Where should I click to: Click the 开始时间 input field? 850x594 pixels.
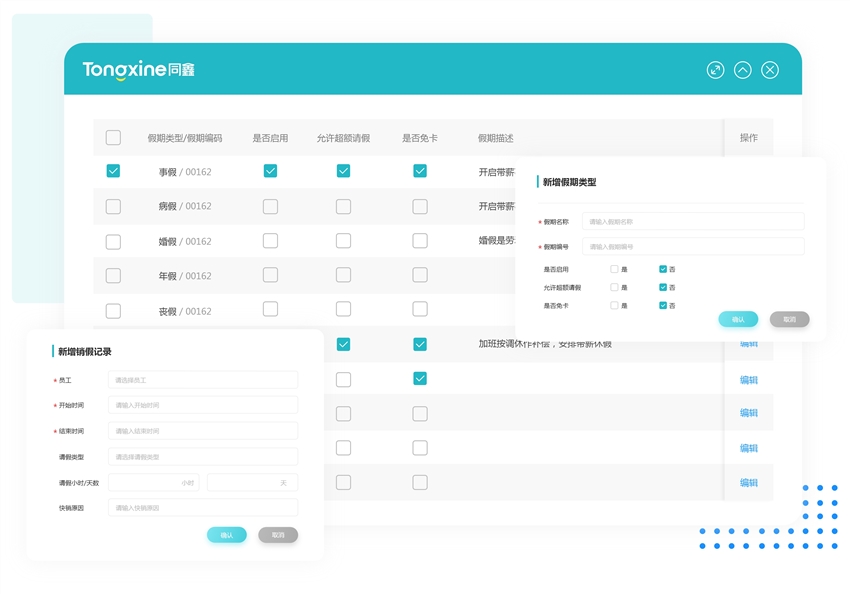tap(202, 405)
